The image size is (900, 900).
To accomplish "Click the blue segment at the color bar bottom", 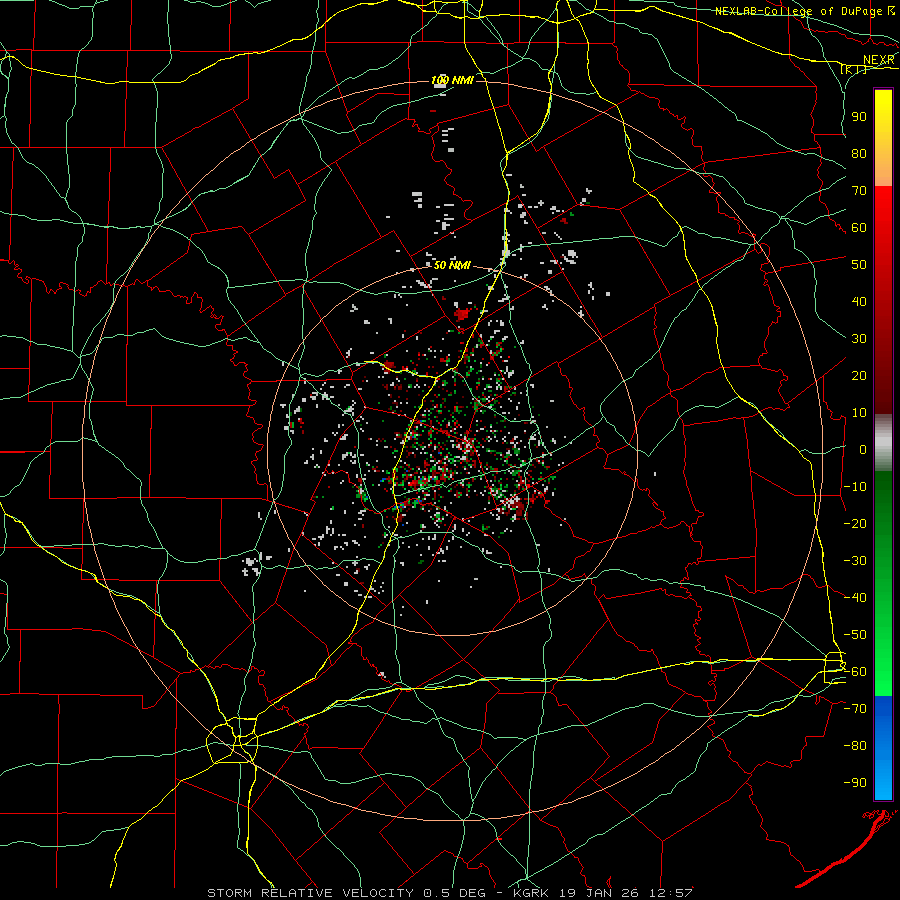I will pyautogui.click(x=883, y=748).
